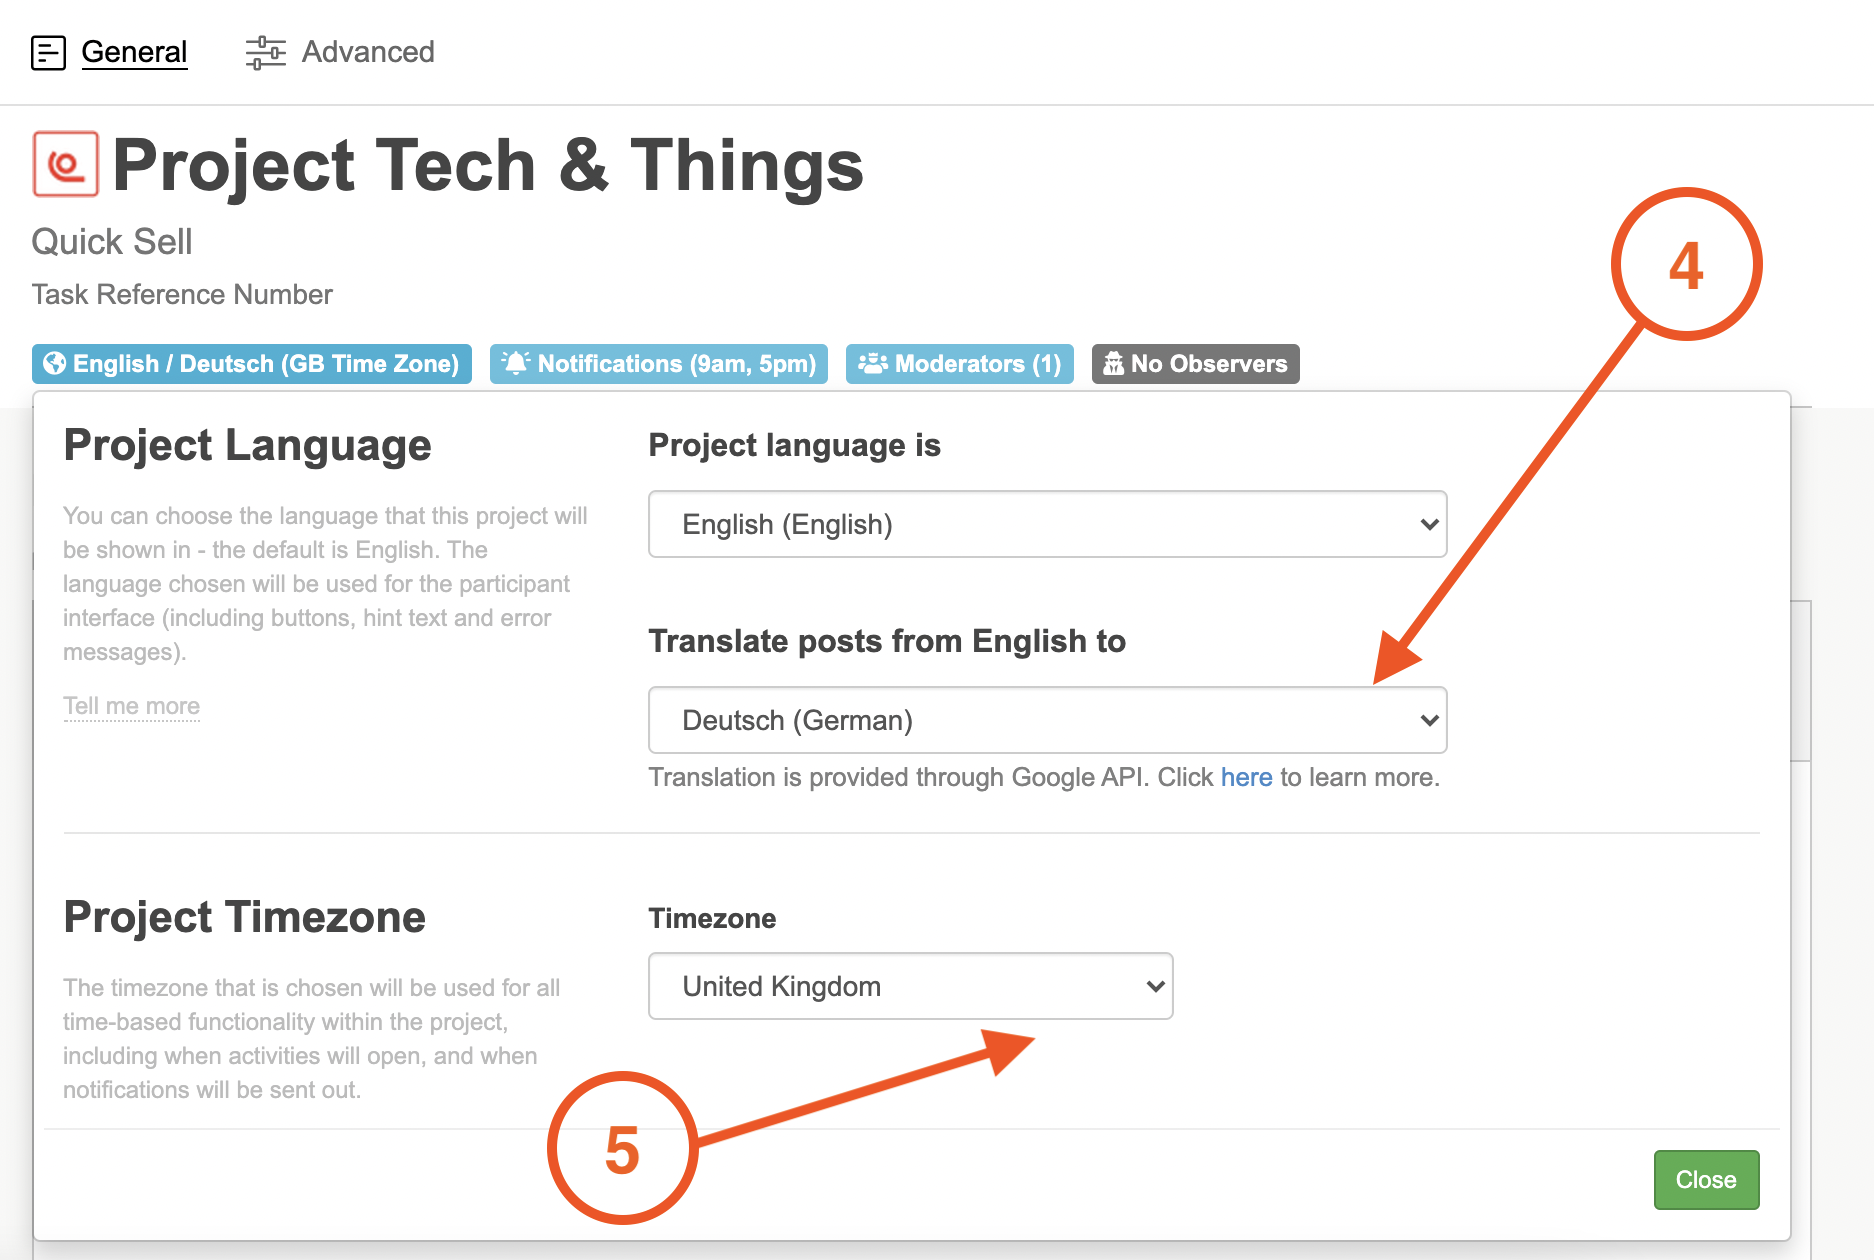The height and width of the screenshot is (1260, 1874).
Task: Click the people icon on Moderators badge
Action: coord(872,364)
